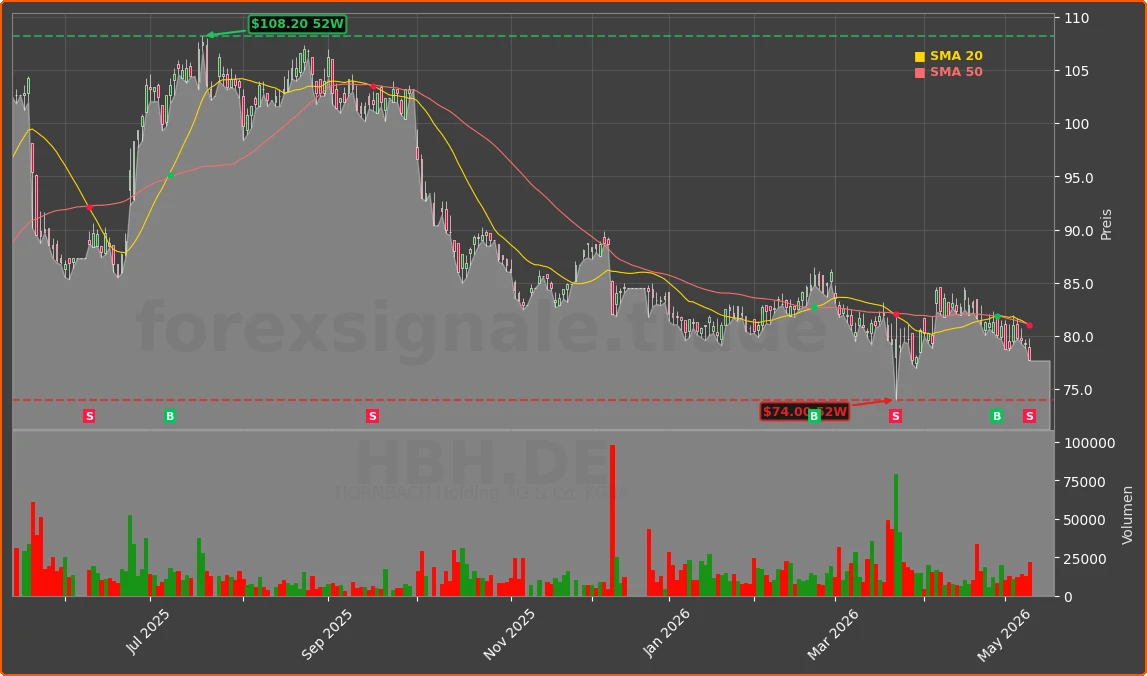1147x676 pixels.
Task: Click the sell marker S before July 2025
Action: pos(89,416)
